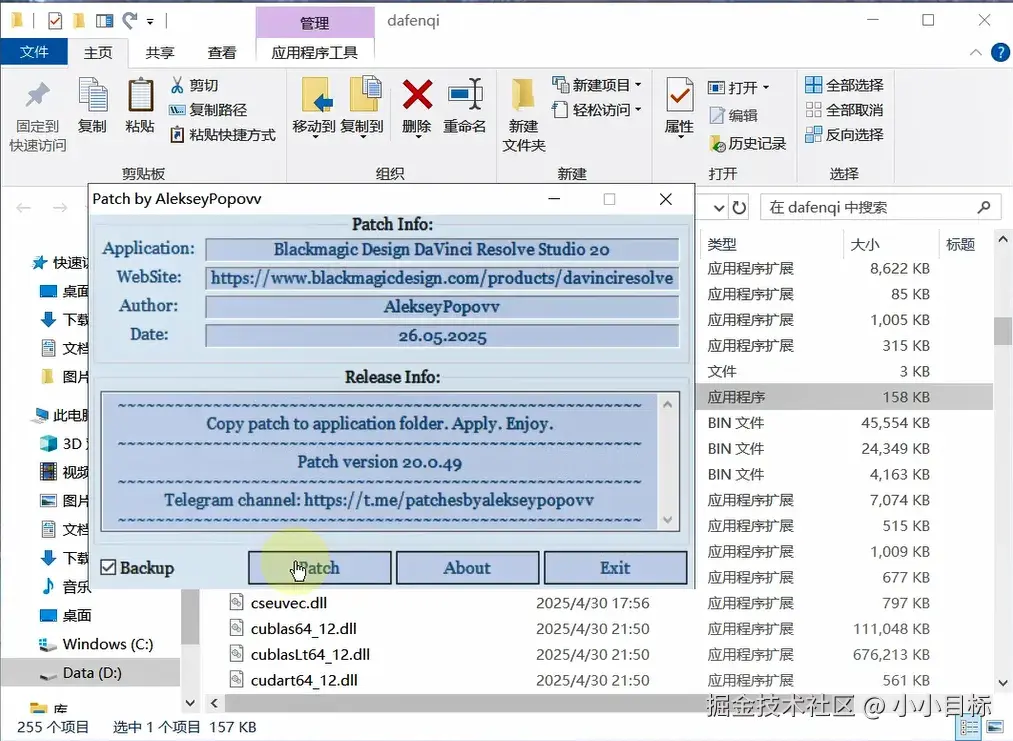Viewport: 1013px width, 741px height.
Task: Open Properties of selected file
Action: [679, 107]
